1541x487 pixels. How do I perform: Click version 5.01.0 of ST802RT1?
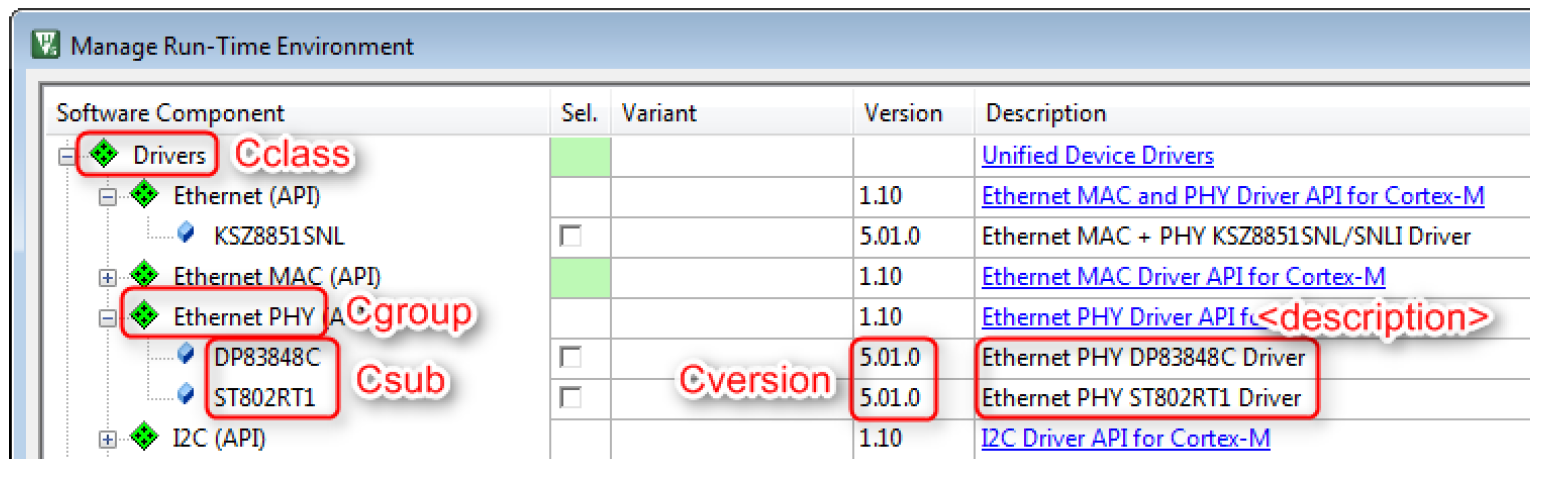pos(889,397)
